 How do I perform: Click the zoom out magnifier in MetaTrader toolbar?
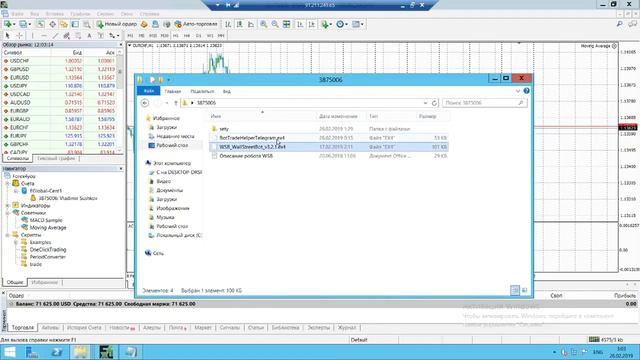coord(275,24)
